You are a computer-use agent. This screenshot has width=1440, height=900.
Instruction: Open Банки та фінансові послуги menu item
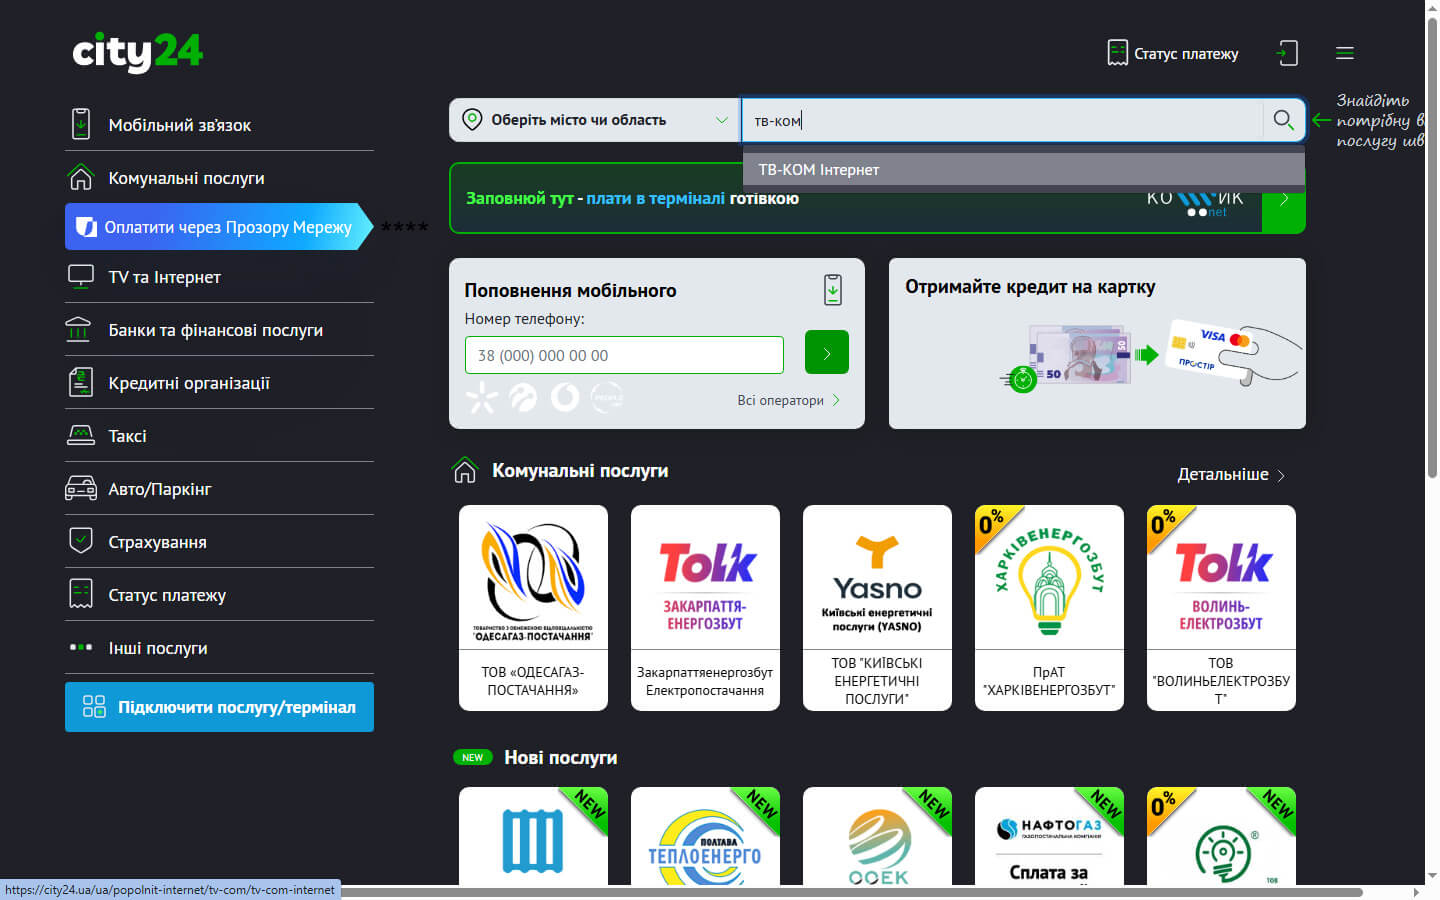(x=219, y=330)
